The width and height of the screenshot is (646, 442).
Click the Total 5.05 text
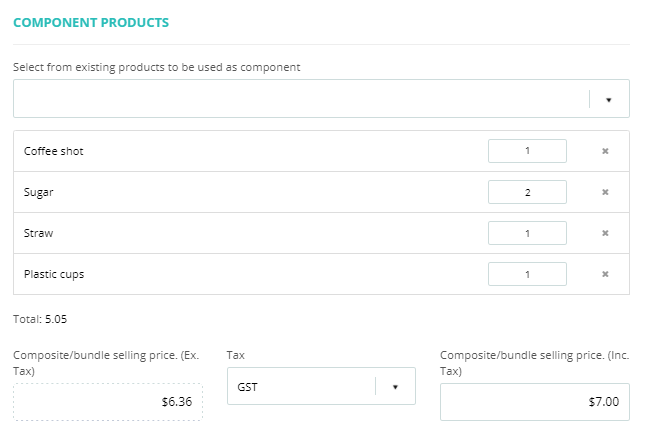pyautogui.click(x=41, y=321)
